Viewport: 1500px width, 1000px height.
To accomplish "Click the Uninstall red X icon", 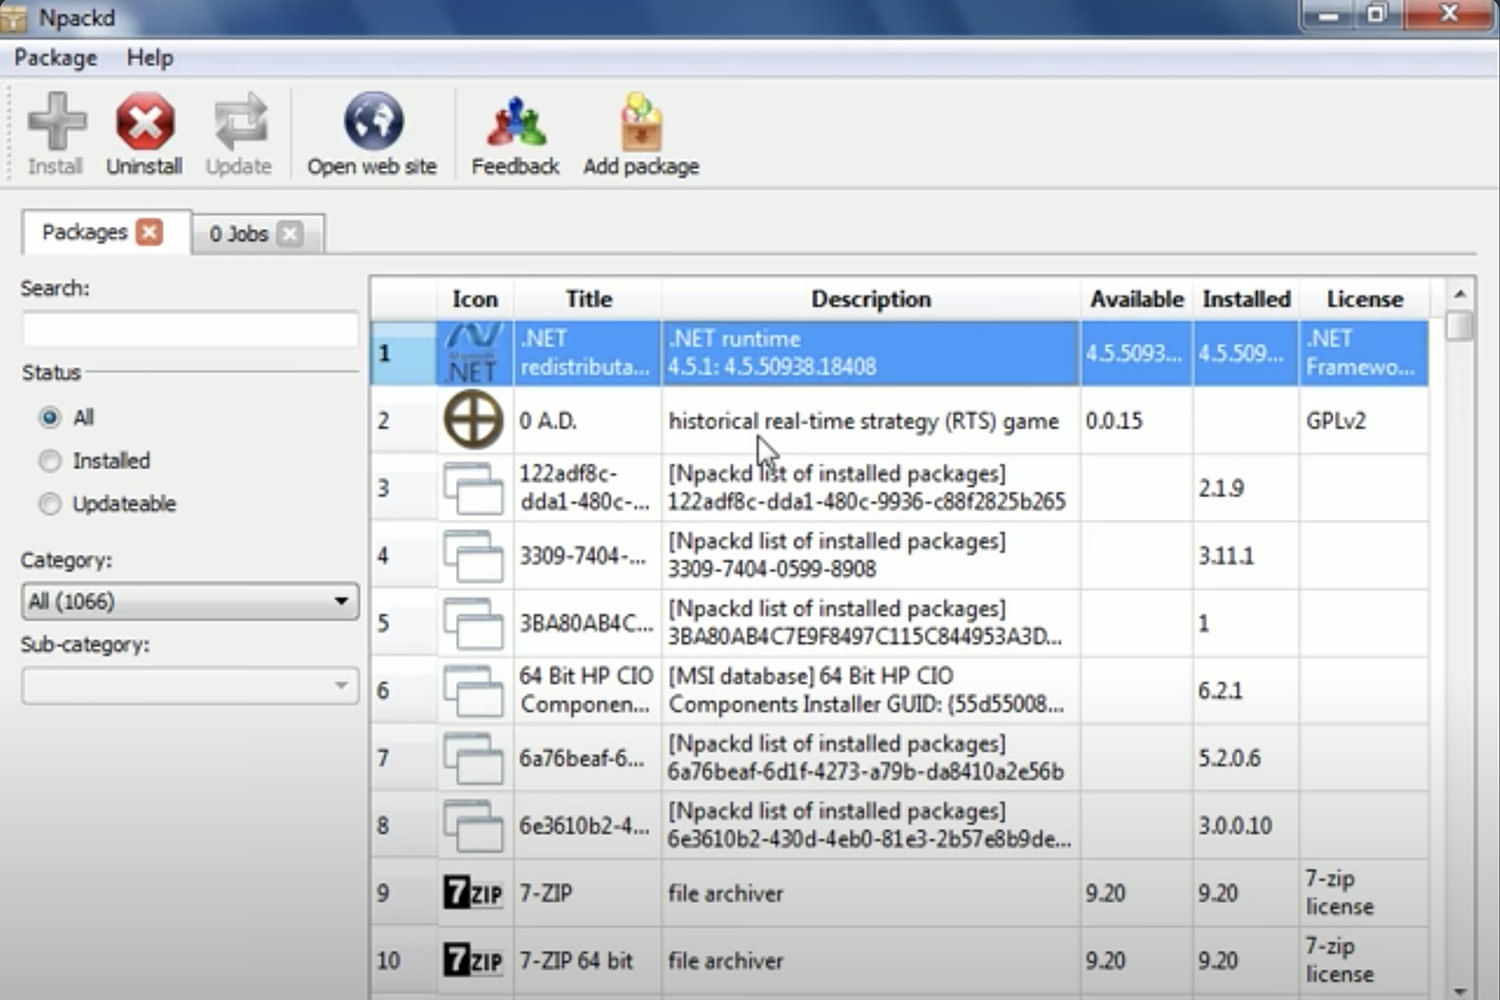I will 145,122.
